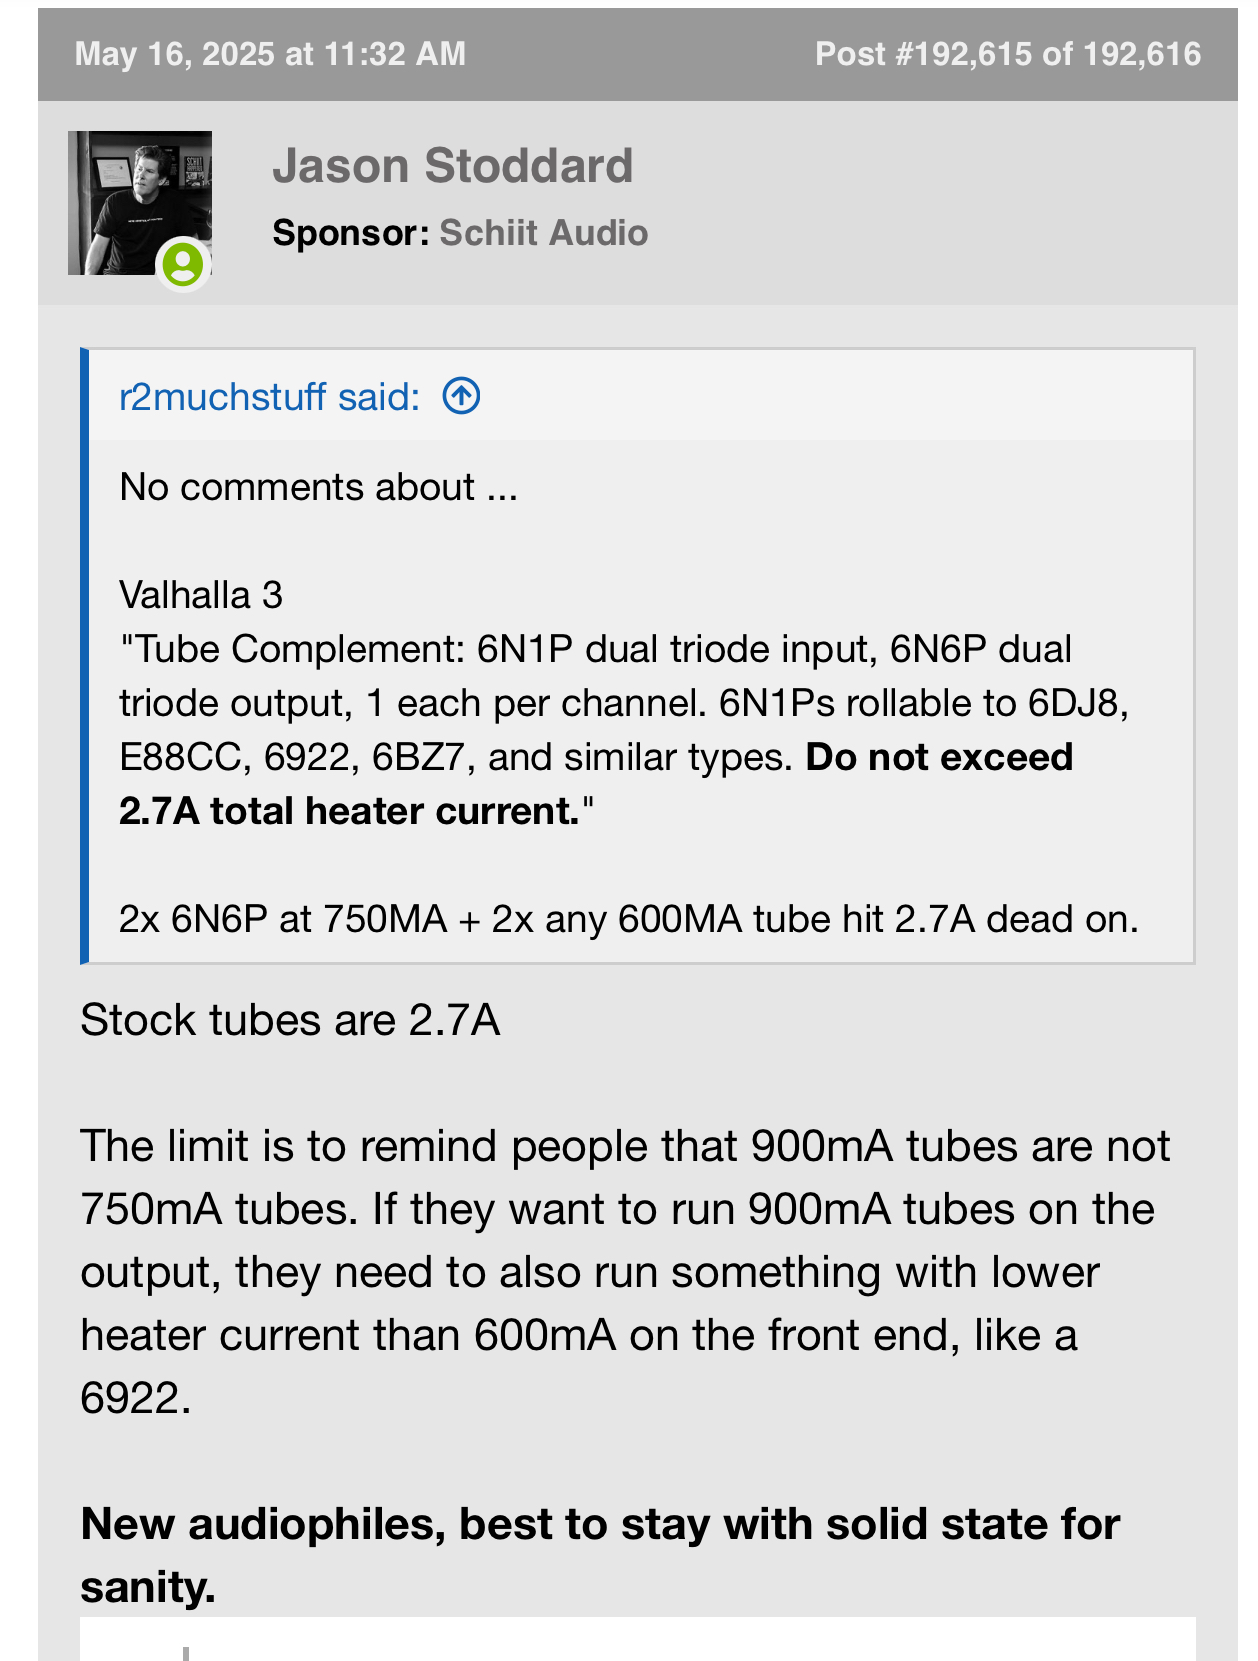
Task: Follow the Schiit Audio sponsor link
Action: (x=544, y=233)
